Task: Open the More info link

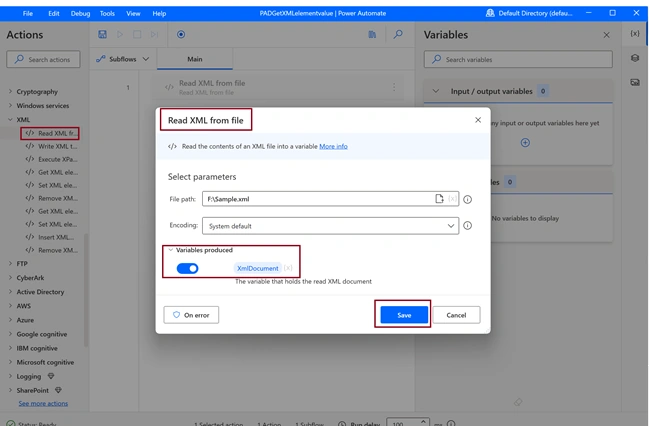Action: point(333,146)
